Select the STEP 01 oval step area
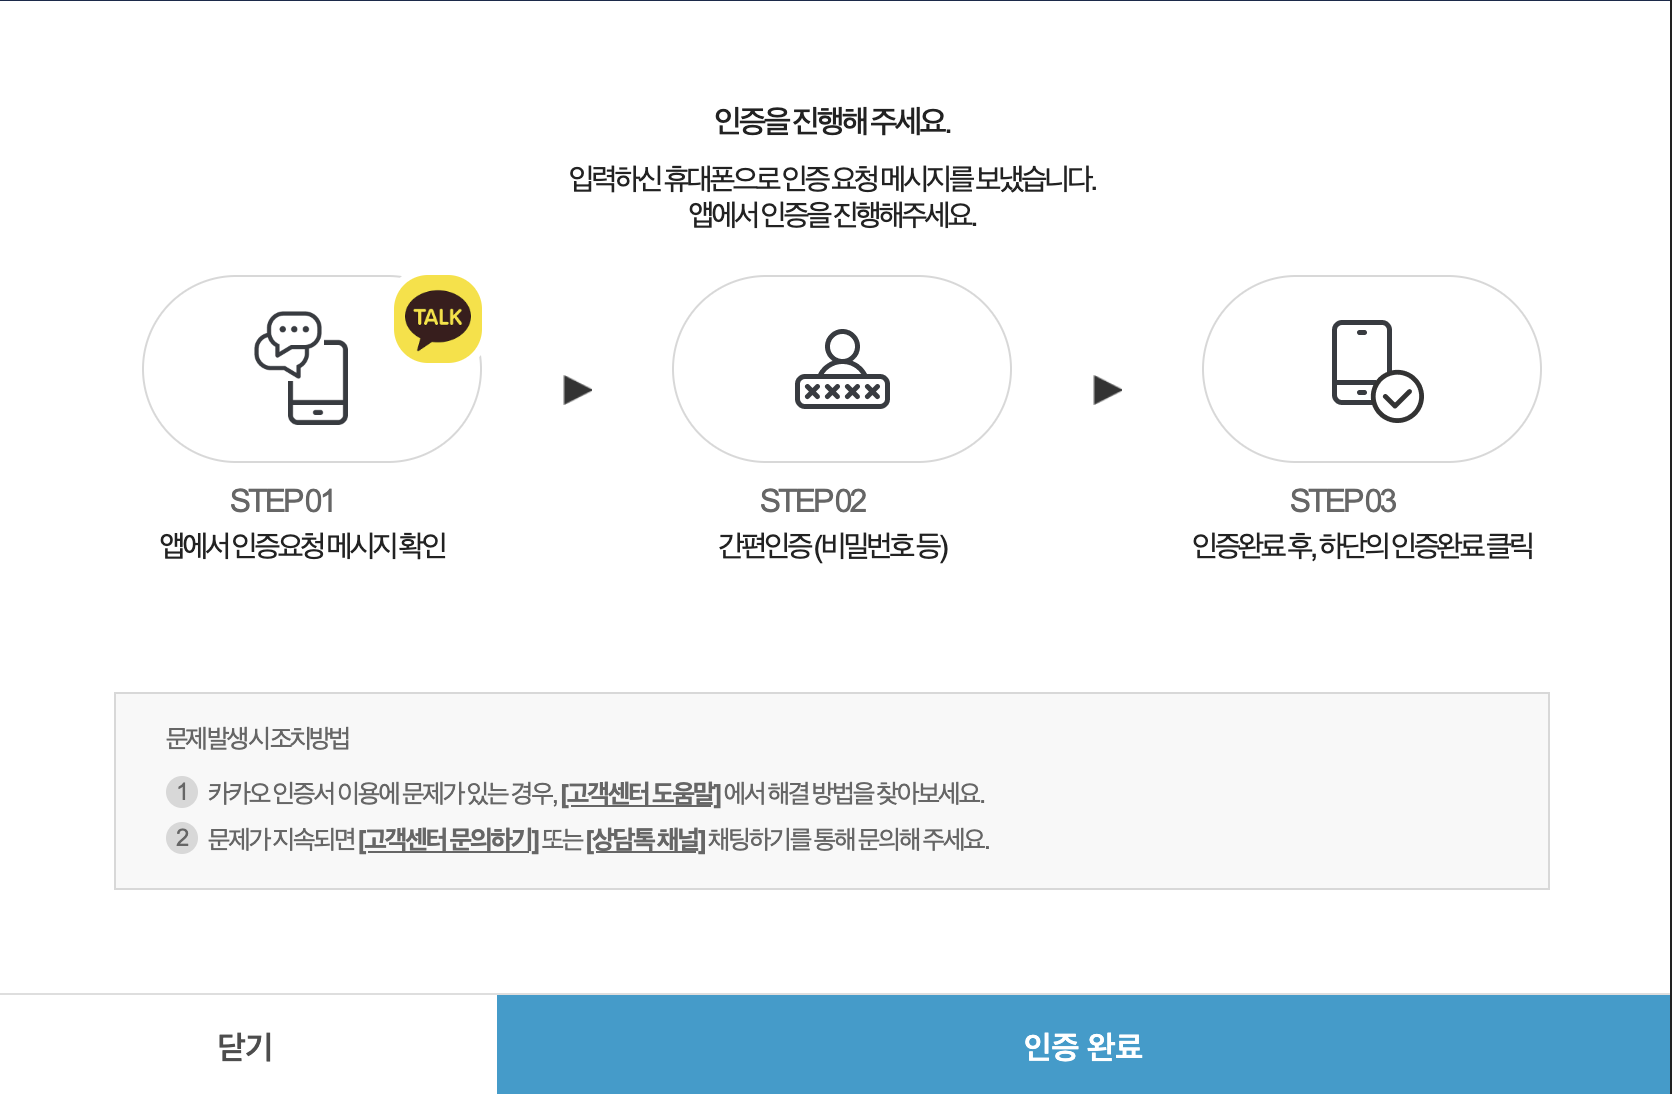This screenshot has width=1672, height=1094. [x=312, y=368]
